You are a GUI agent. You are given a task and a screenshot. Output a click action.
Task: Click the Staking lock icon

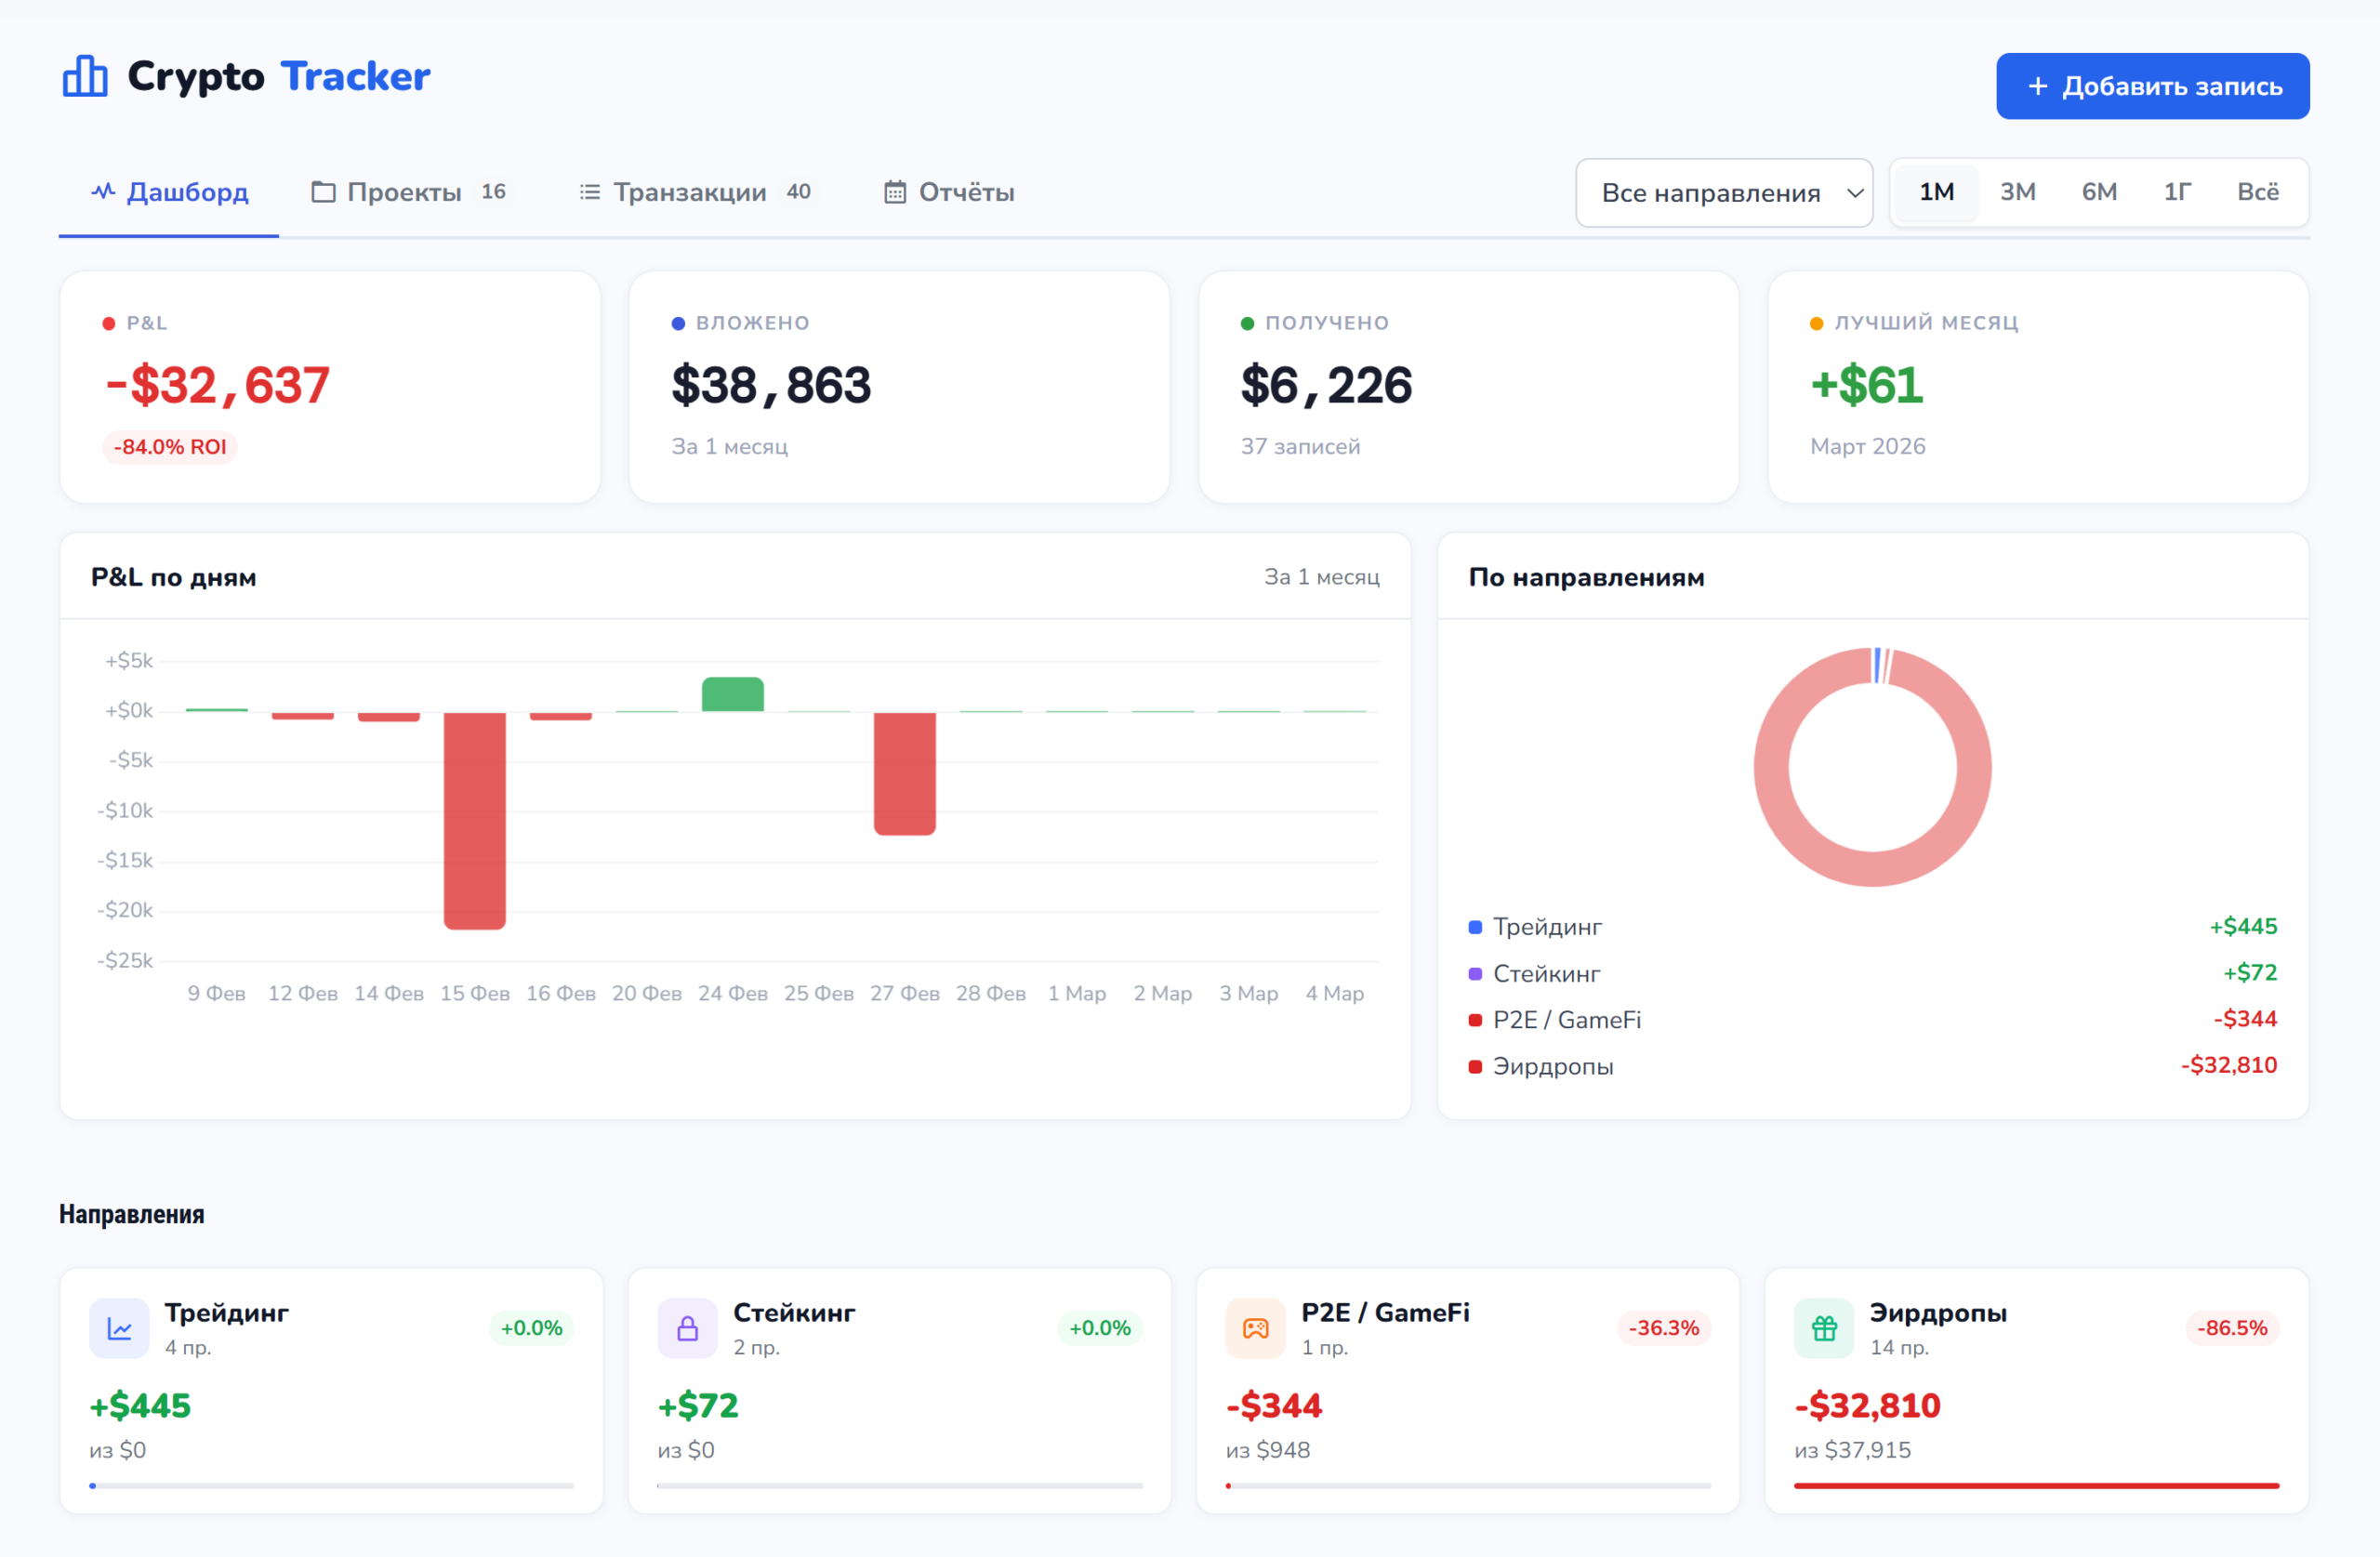[x=687, y=1328]
